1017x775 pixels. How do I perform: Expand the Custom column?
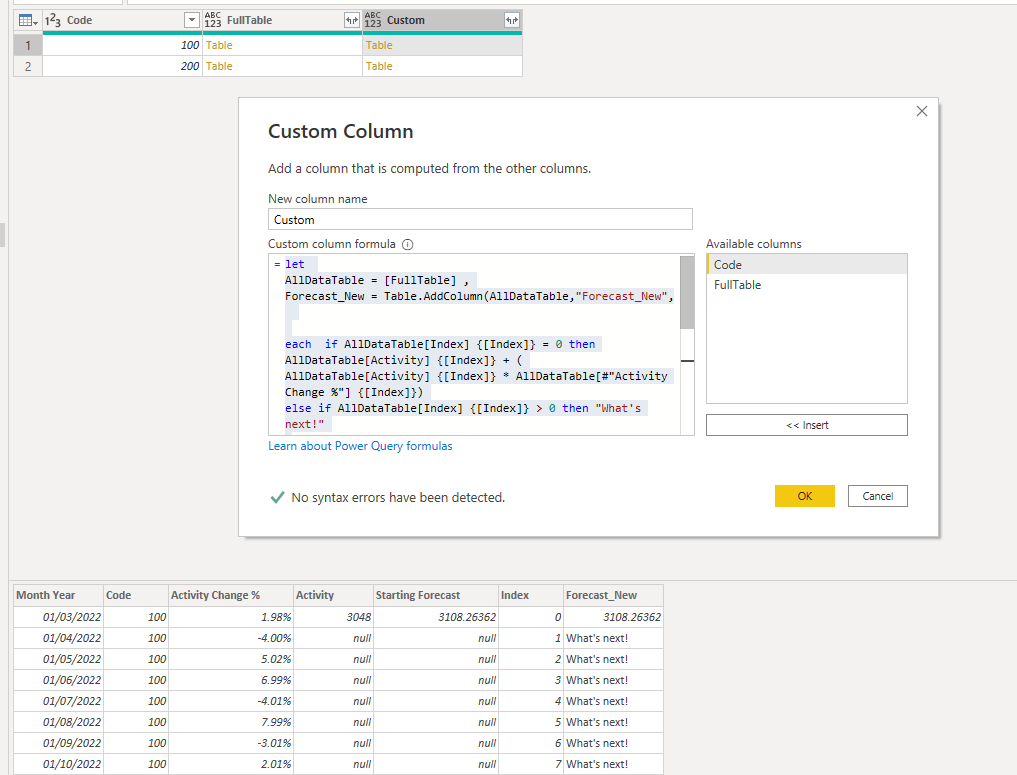tap(512, 20)
